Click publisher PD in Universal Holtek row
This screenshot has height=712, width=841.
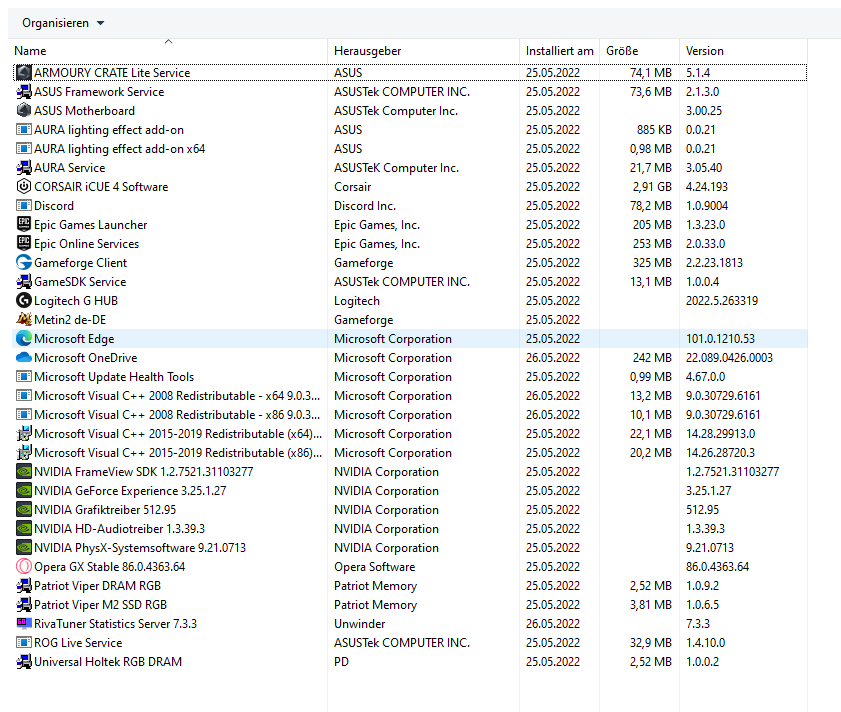[341, 662]
